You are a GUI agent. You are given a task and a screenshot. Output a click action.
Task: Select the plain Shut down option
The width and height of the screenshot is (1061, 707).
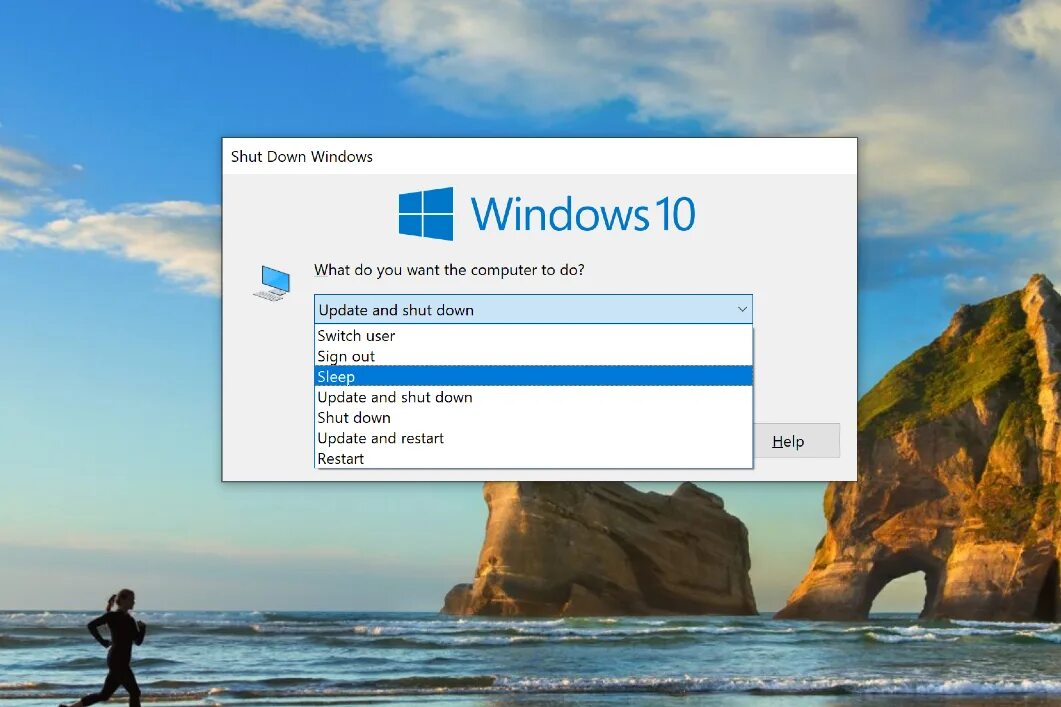pyautogui.click(x=533, y=417)
